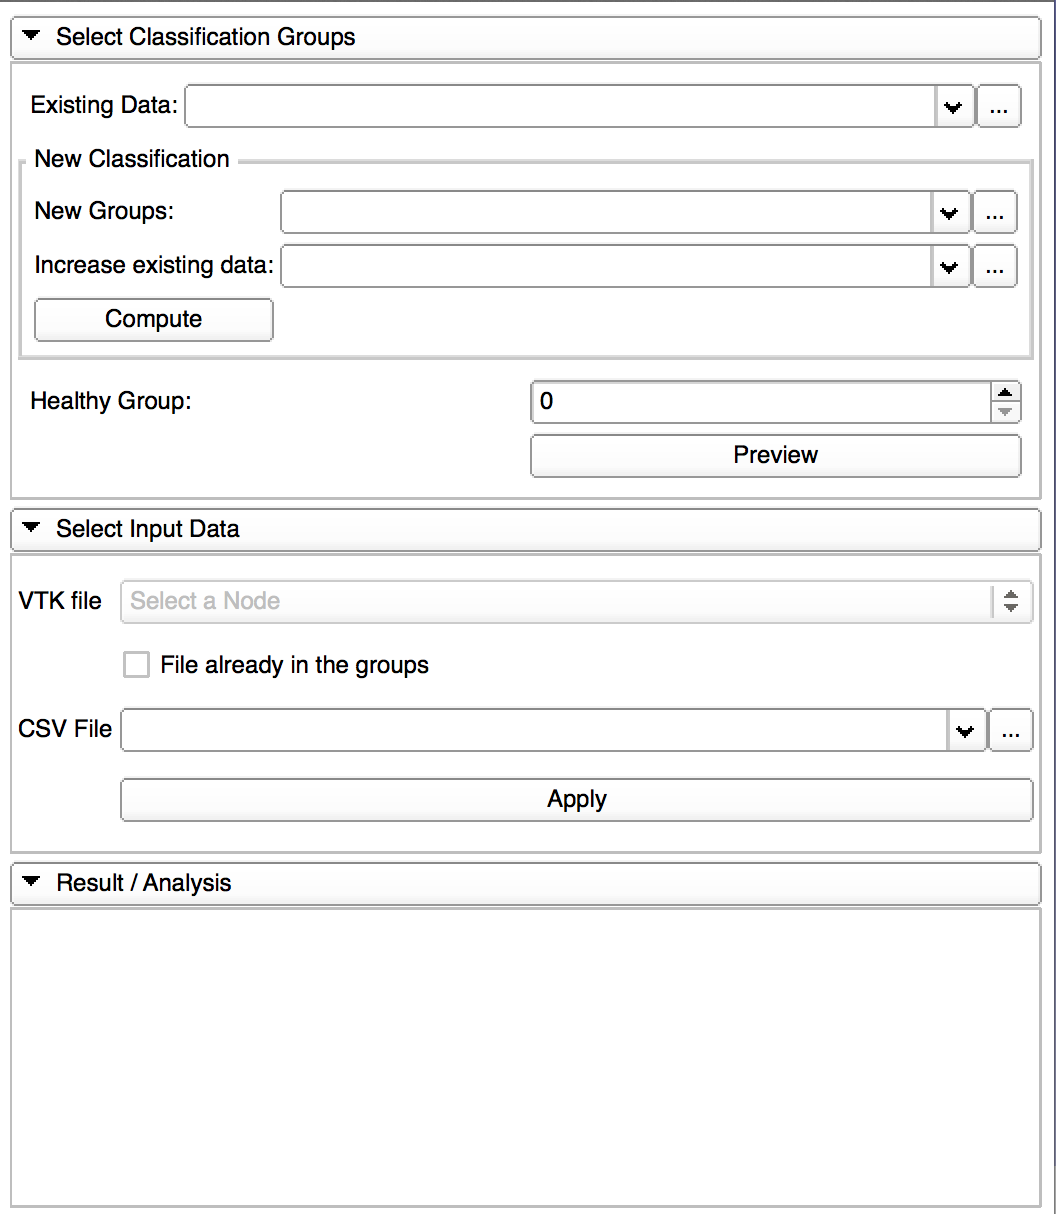1056x1214 pixels.
Task: Click browse button next to Existing Data
Action: coord(998,107)
